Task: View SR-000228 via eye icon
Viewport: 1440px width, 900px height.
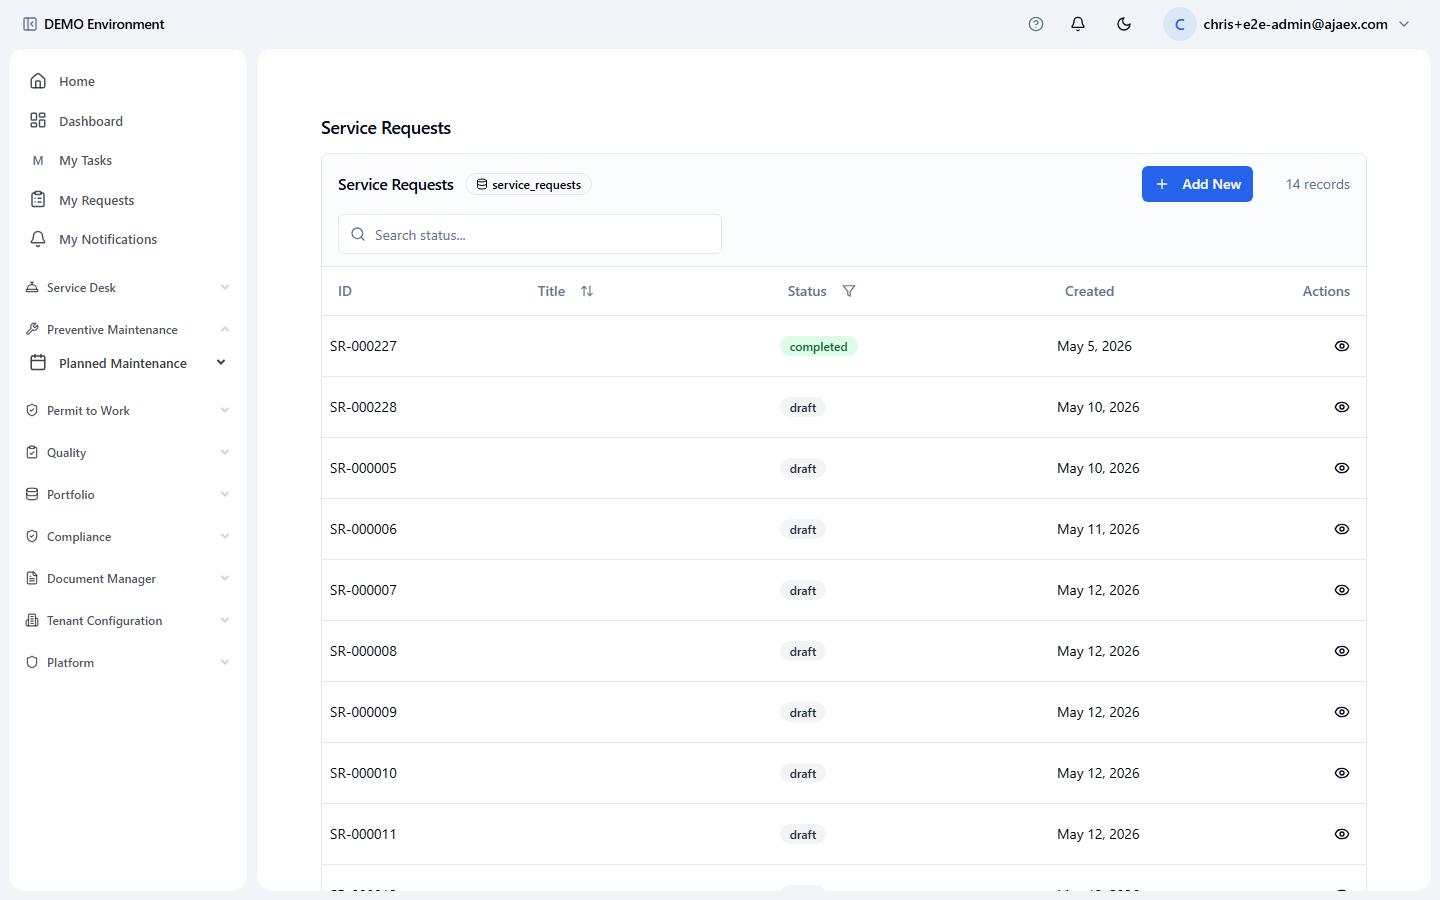Action: [x=1342, y=407]
